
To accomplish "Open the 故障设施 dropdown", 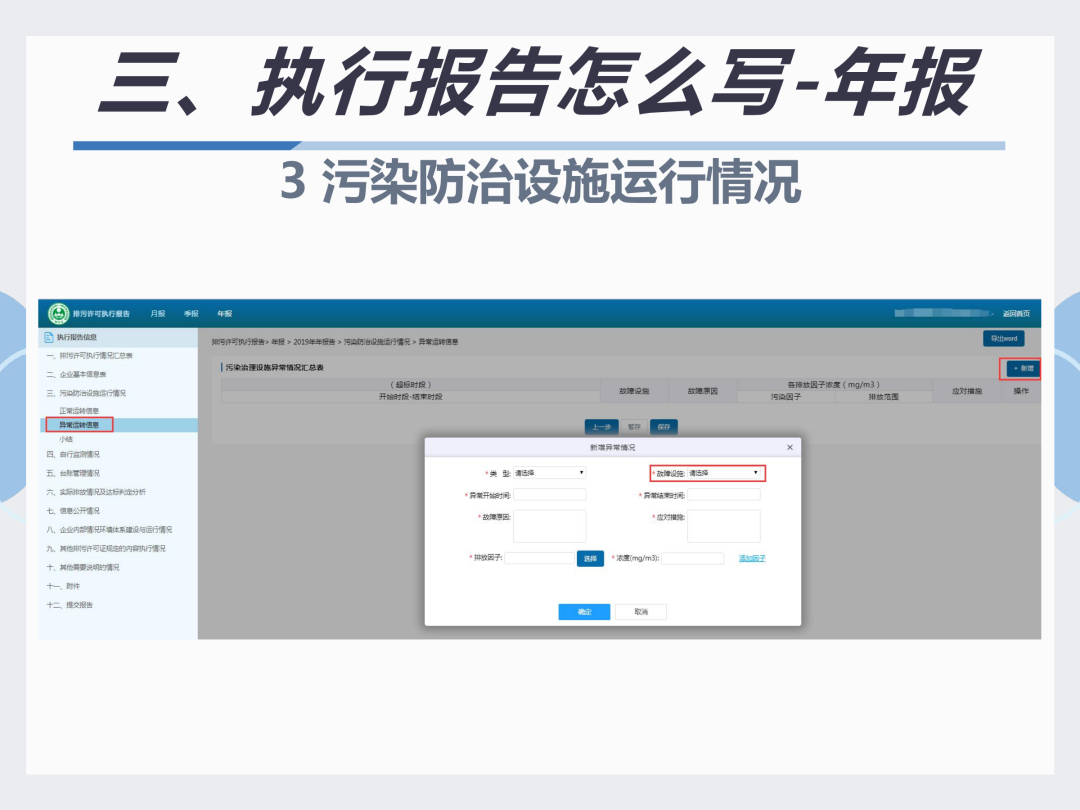I will click(x=724, y=473).
